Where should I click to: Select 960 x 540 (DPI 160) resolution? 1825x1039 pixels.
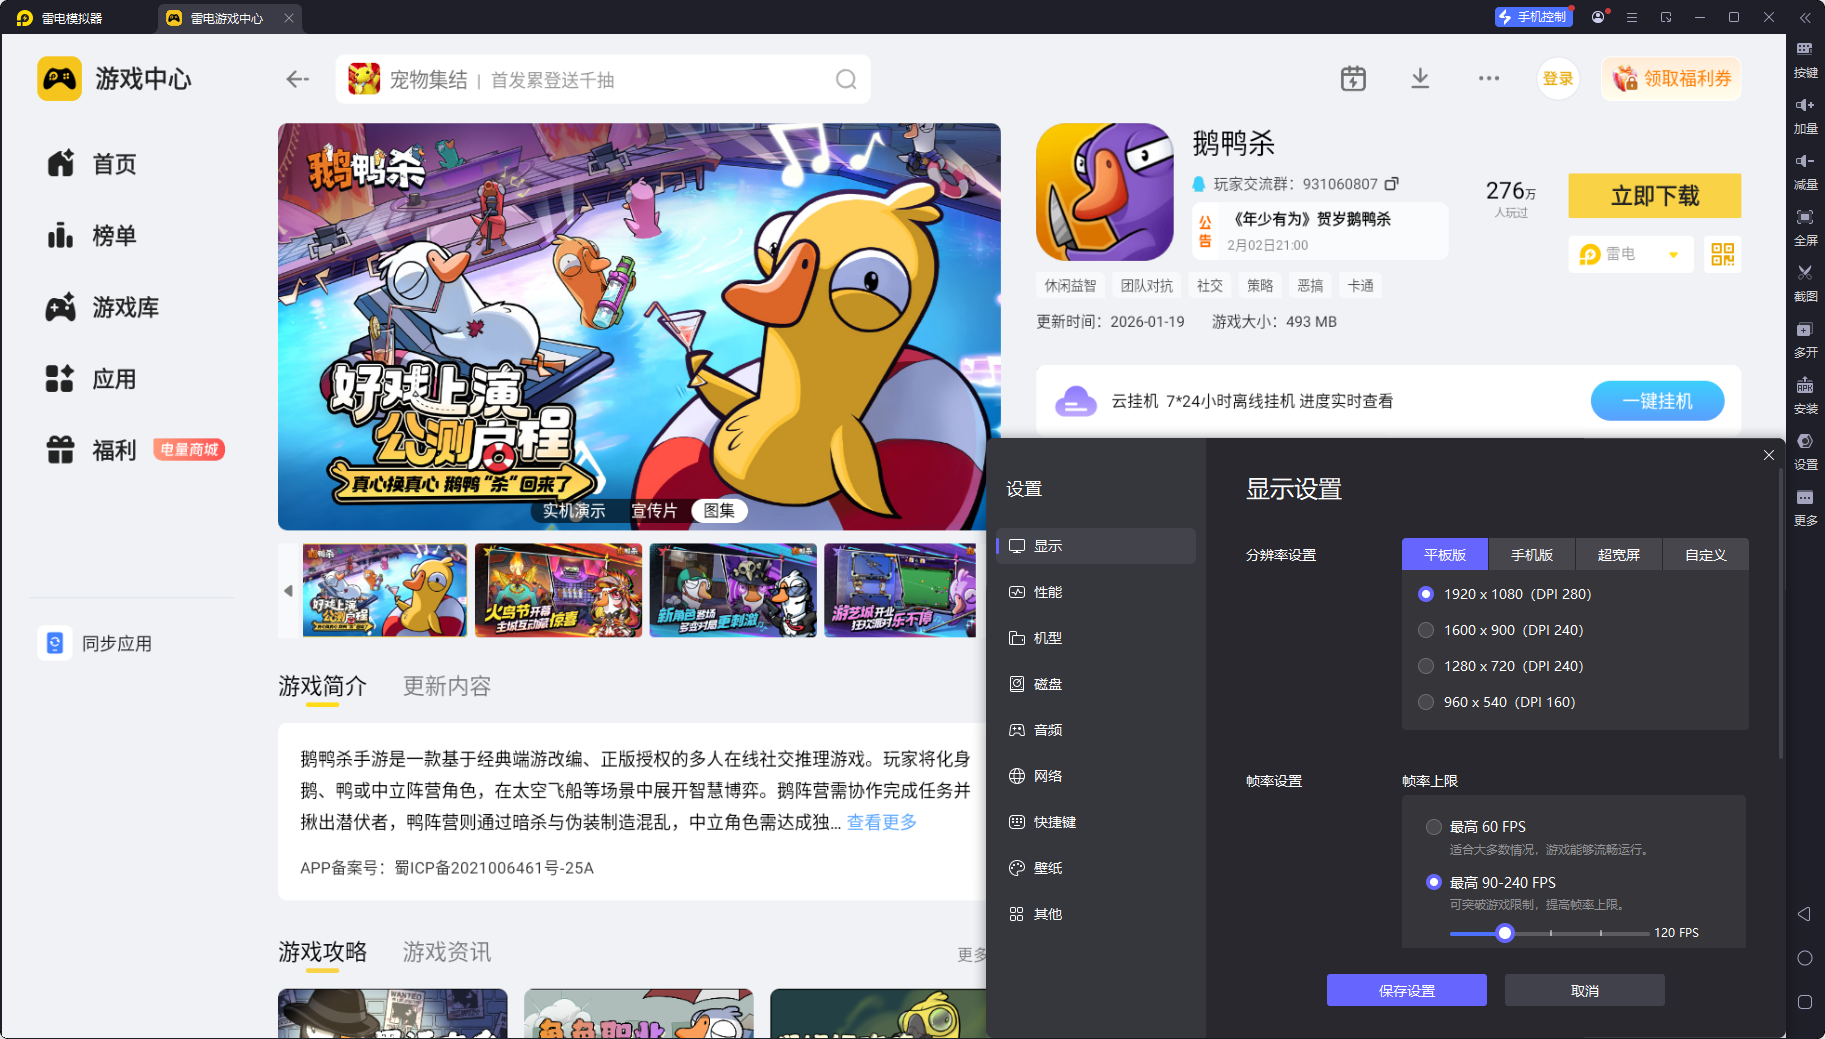[1426, 702]
